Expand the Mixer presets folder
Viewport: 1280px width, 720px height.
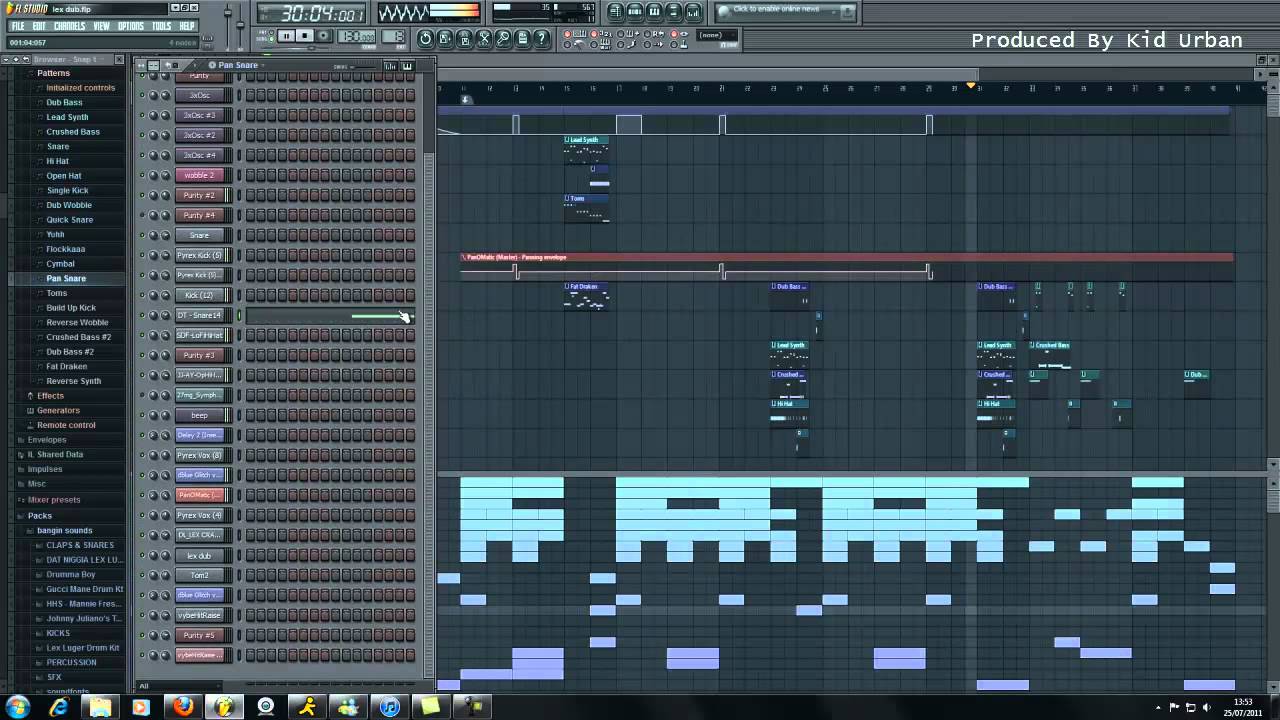click(54, 499)
